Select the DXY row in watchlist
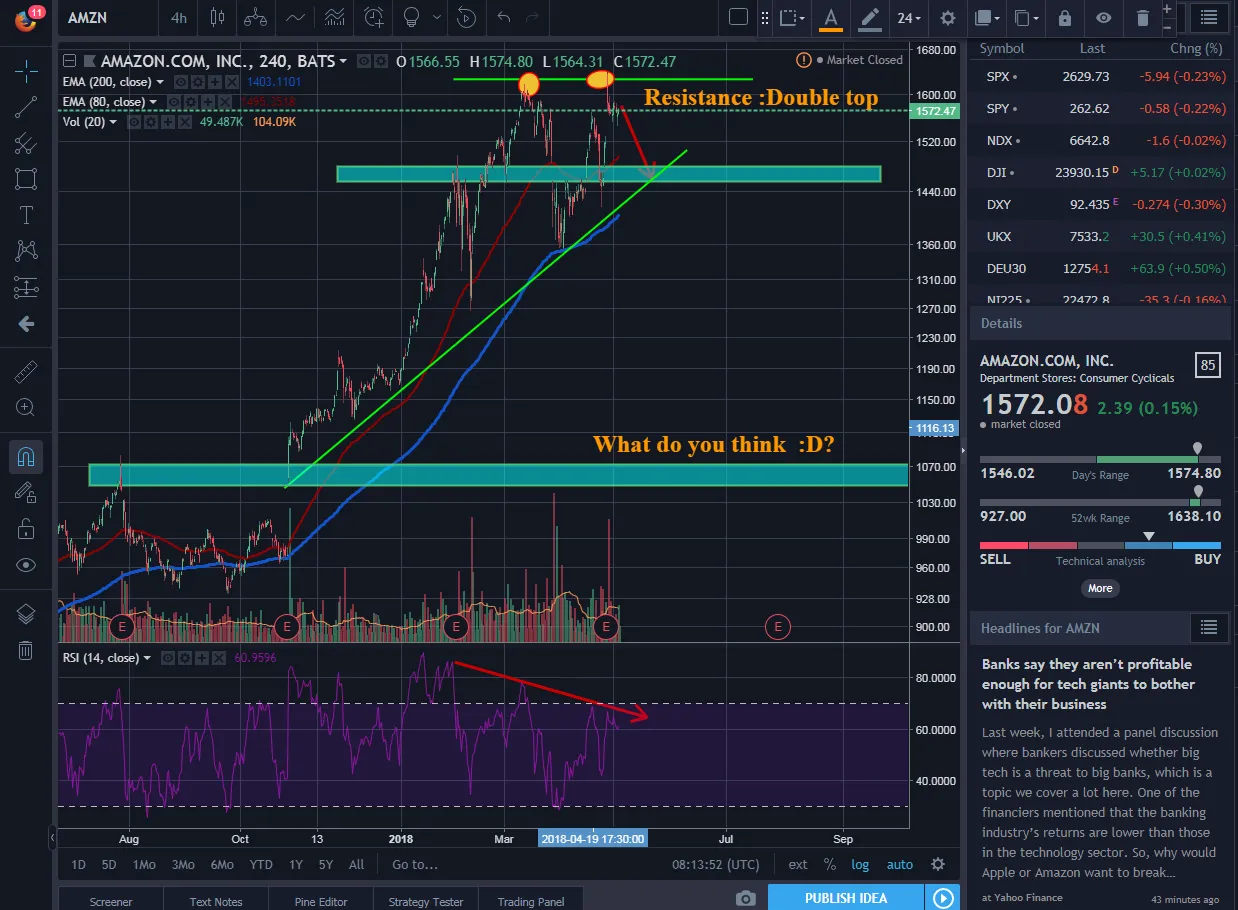 pyautogui.click(x=1100, y=204)
